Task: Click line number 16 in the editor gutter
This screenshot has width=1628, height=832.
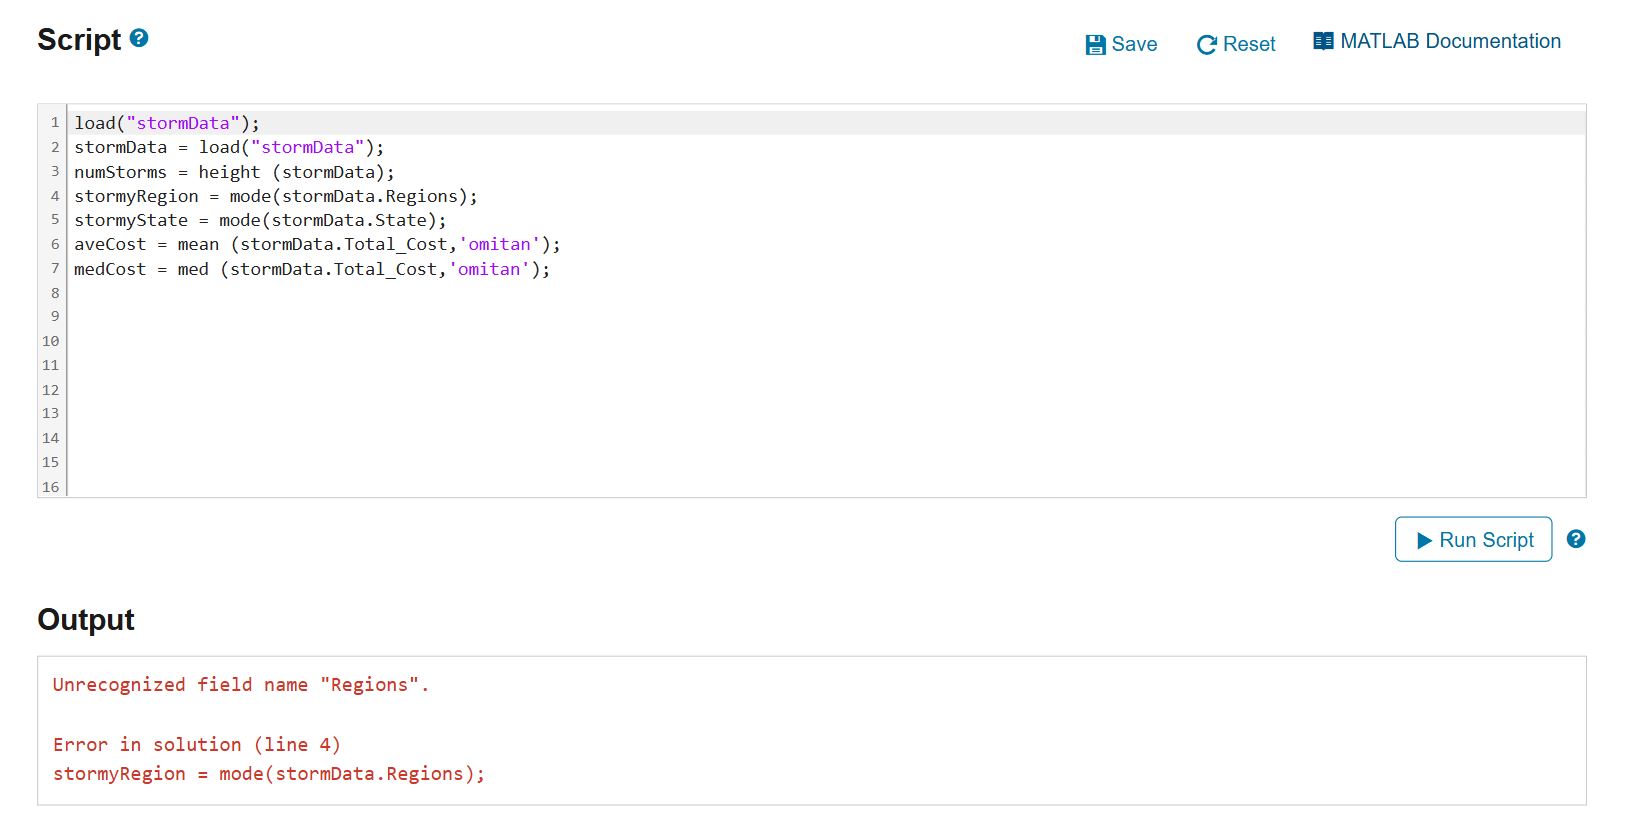Action: tap(51, 487)
